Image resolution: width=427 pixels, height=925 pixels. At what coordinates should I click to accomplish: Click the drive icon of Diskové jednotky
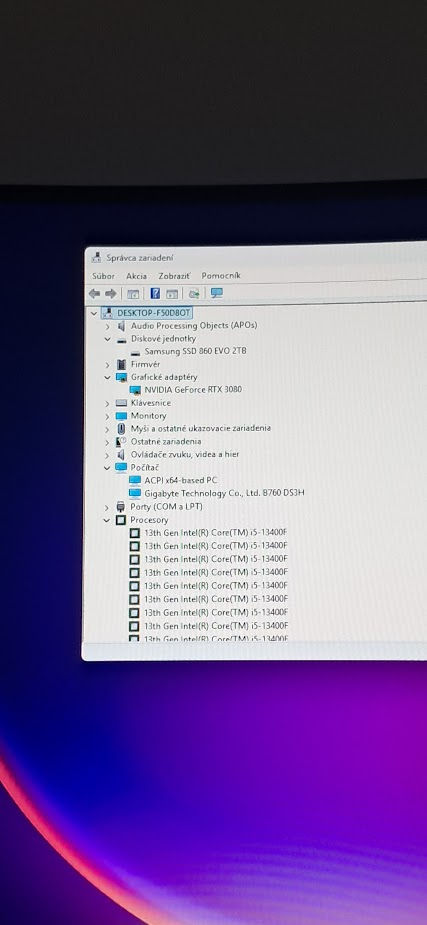pyautogui.click(x=121, y=340)
